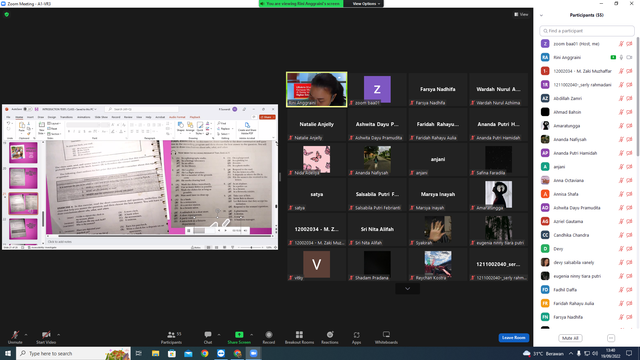Open the Windows Start menu
Viewport: 640px width, 360px height.
click(x=8, y=353)
